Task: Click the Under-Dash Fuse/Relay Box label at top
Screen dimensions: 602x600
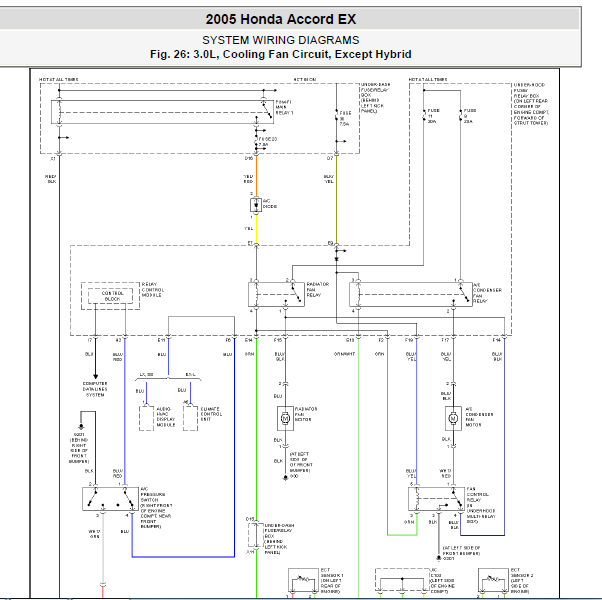Action: pyautogui.click(x=375, y=98)
